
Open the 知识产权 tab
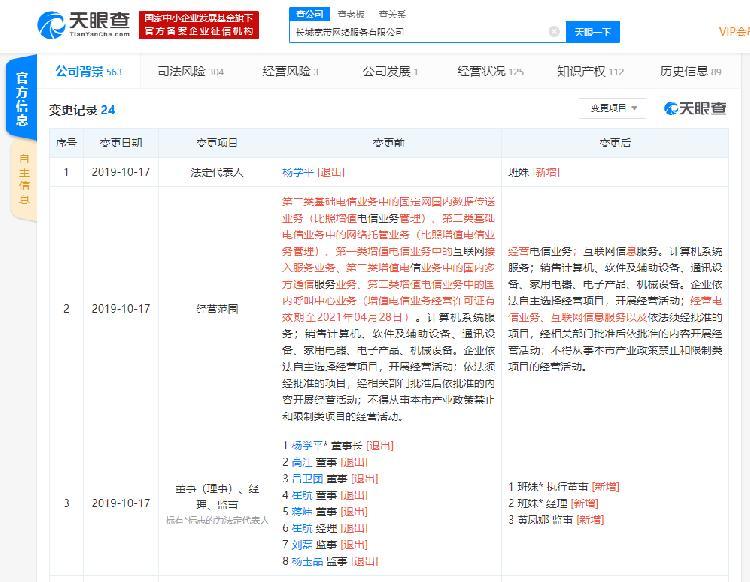click(590, 71)
